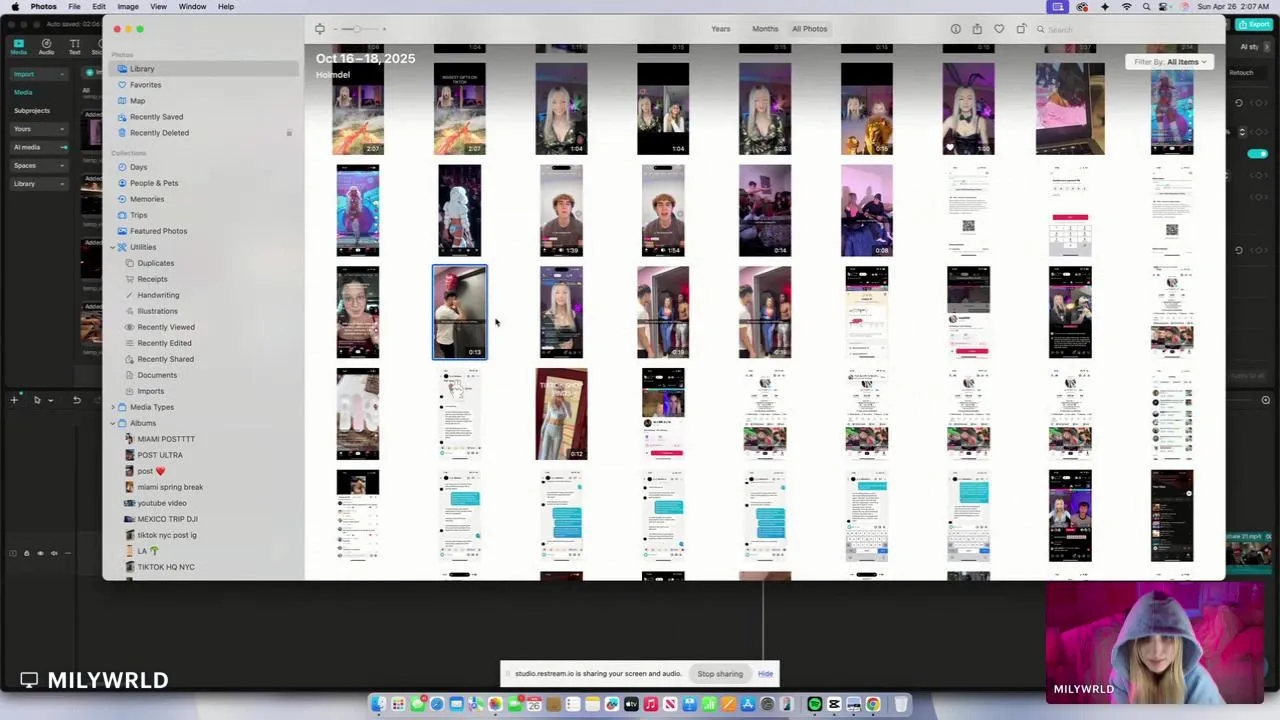Open Mail from the Dock

(456, 705)
